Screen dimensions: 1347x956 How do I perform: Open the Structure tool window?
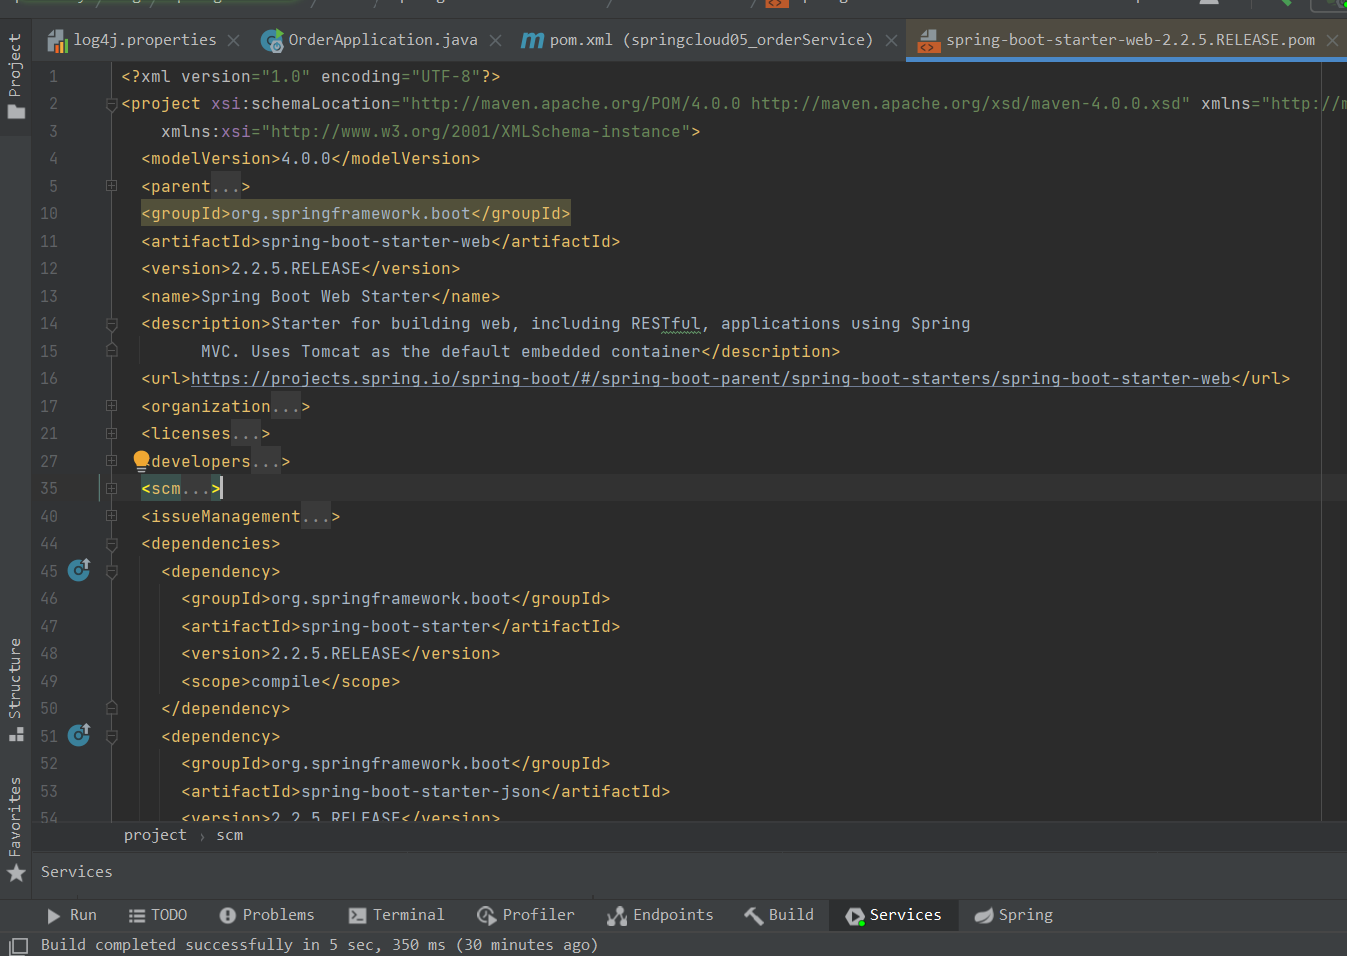(15, 690)
